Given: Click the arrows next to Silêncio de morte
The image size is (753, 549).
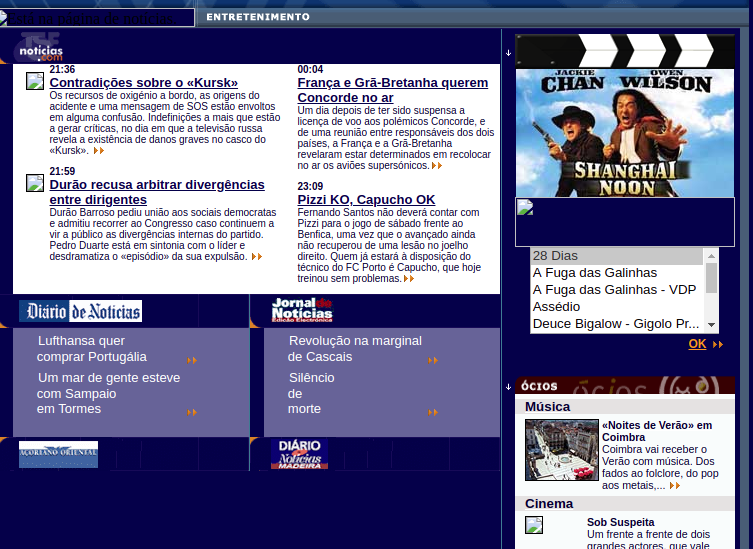Looking at the screenshot, I should [433, 412].
